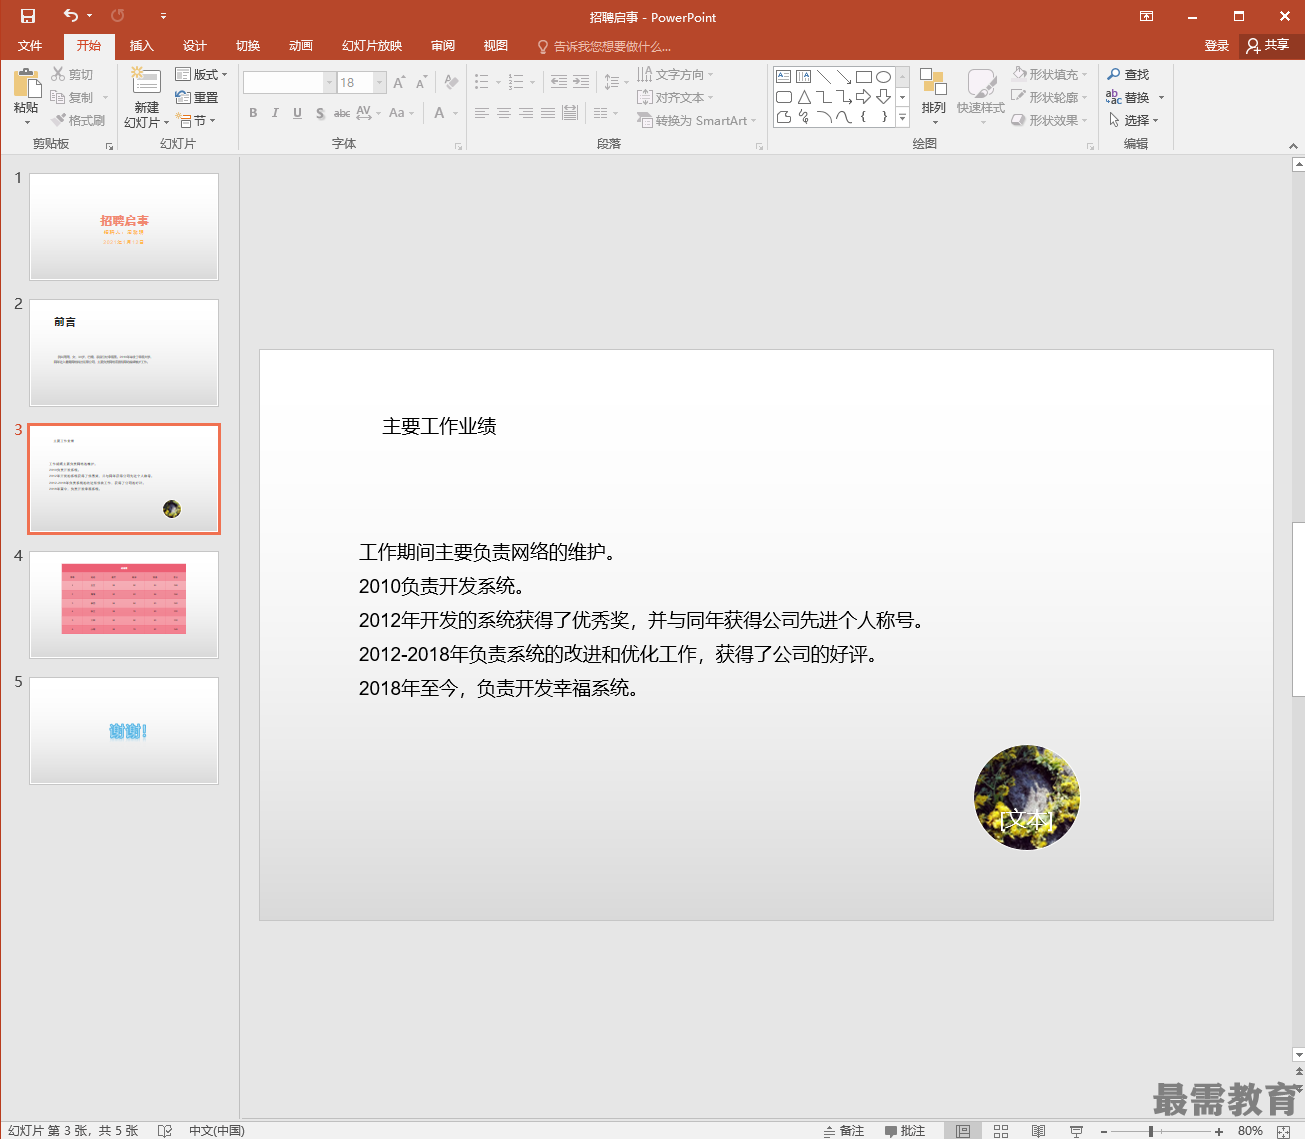Click the Align Right paragraph icon

[526, 113]
